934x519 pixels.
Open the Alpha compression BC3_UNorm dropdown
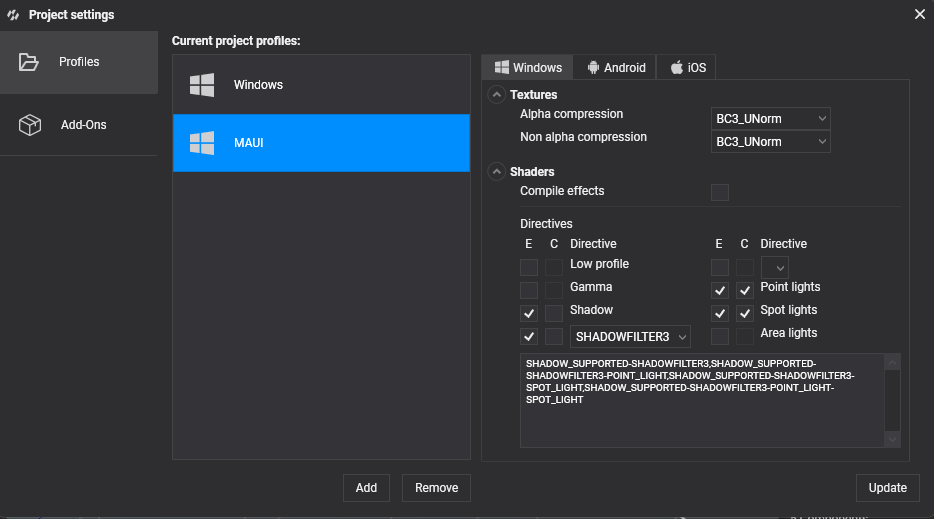[771, 119]
